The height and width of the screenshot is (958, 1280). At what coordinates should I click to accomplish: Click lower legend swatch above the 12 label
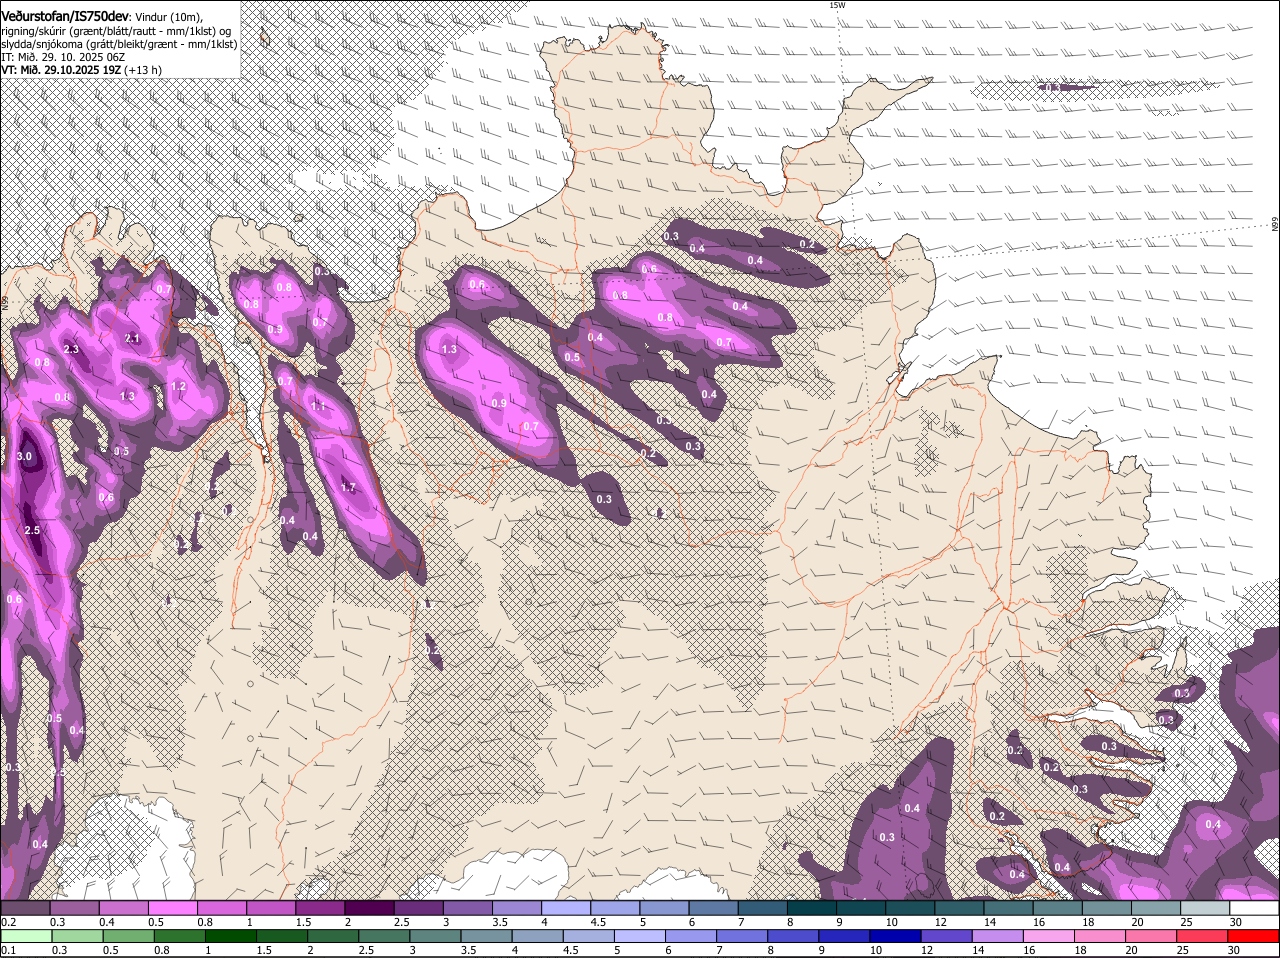click(x=947, y=936)
